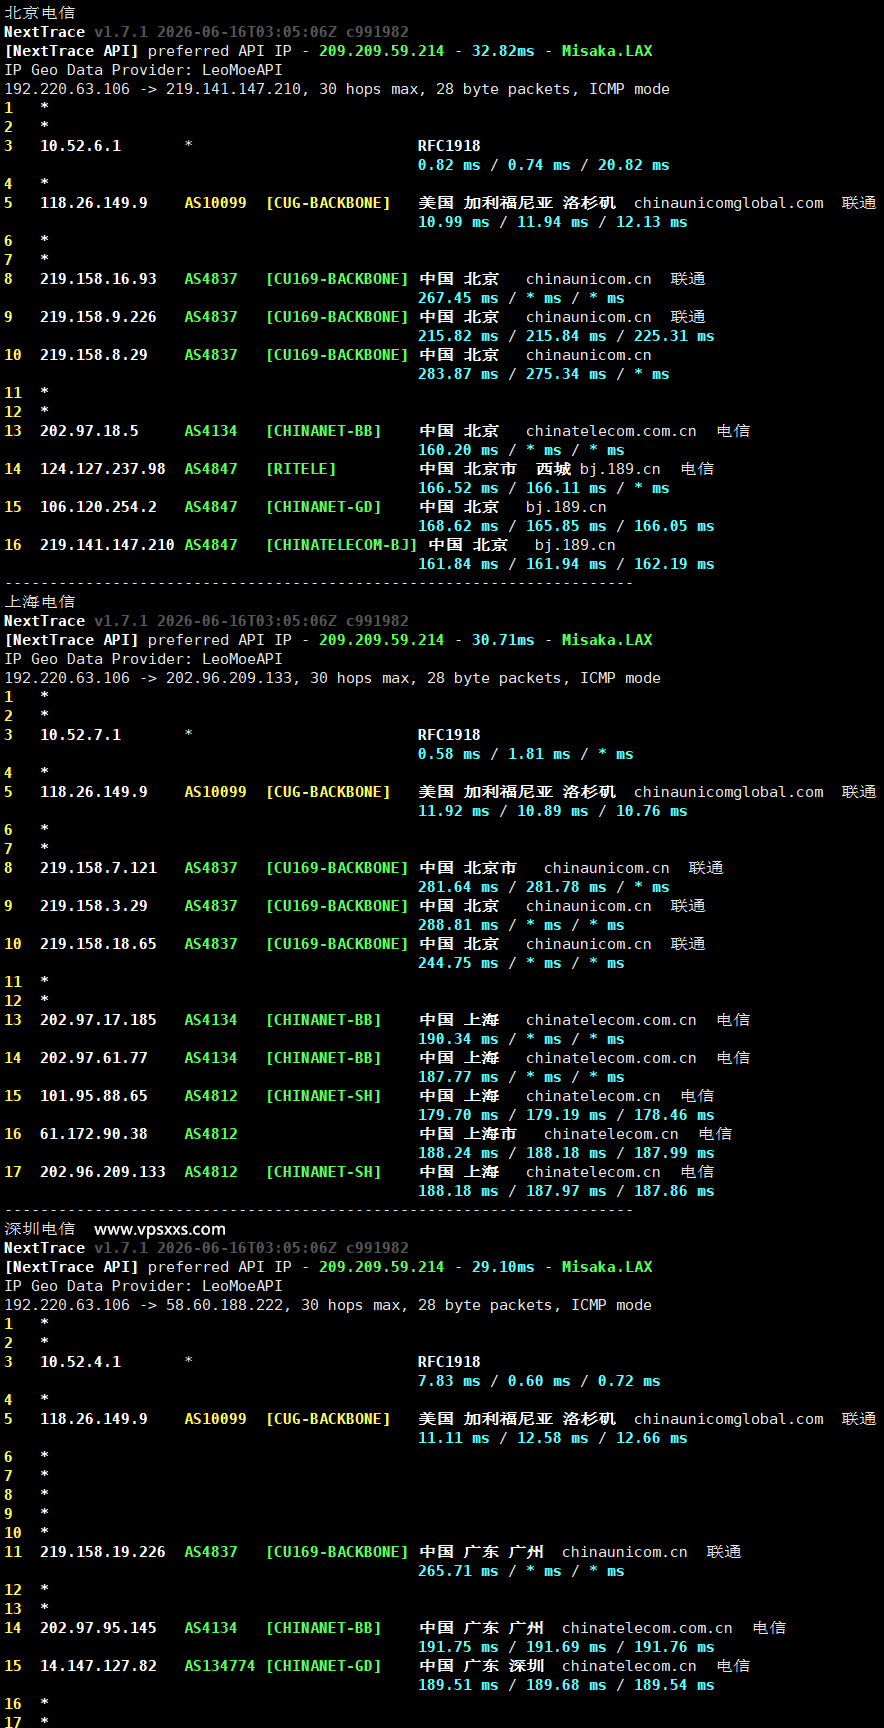Select hop IP 219.158.18.65
The image size is (884, 1728).
point(98,944)
